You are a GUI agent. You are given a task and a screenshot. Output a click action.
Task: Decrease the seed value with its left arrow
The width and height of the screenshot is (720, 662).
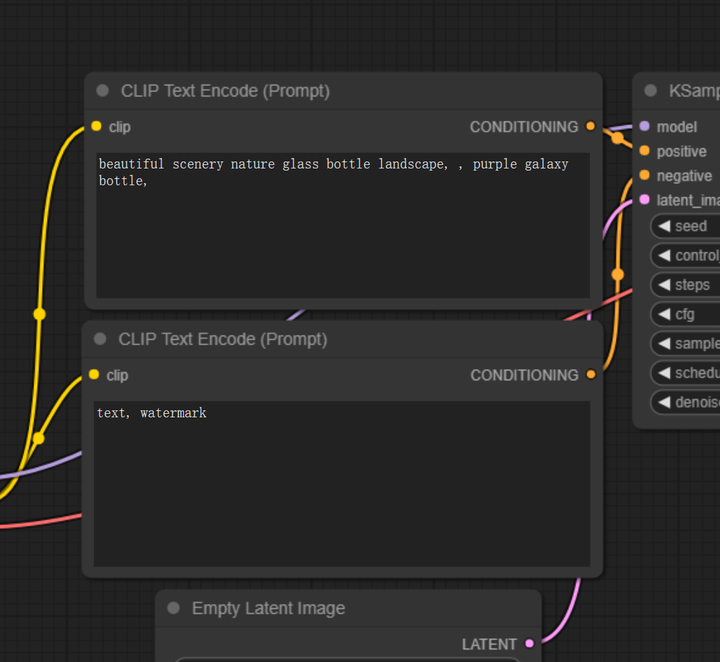(x=664, y=226)
